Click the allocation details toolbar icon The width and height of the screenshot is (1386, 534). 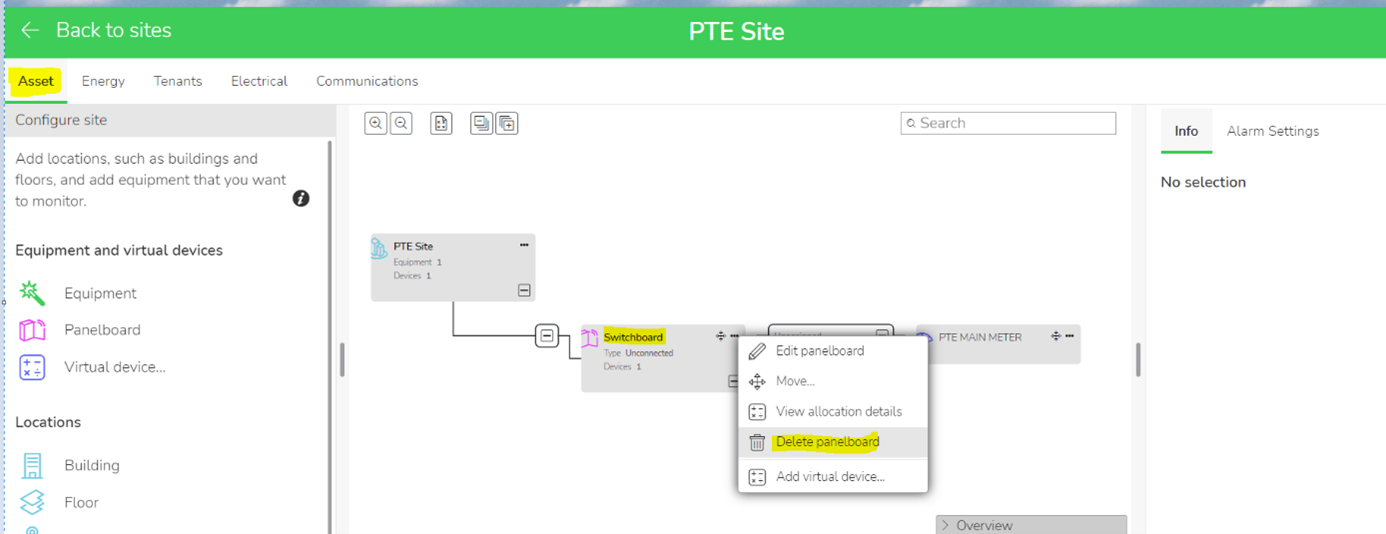pyautogui.click(x=441, y=123)
